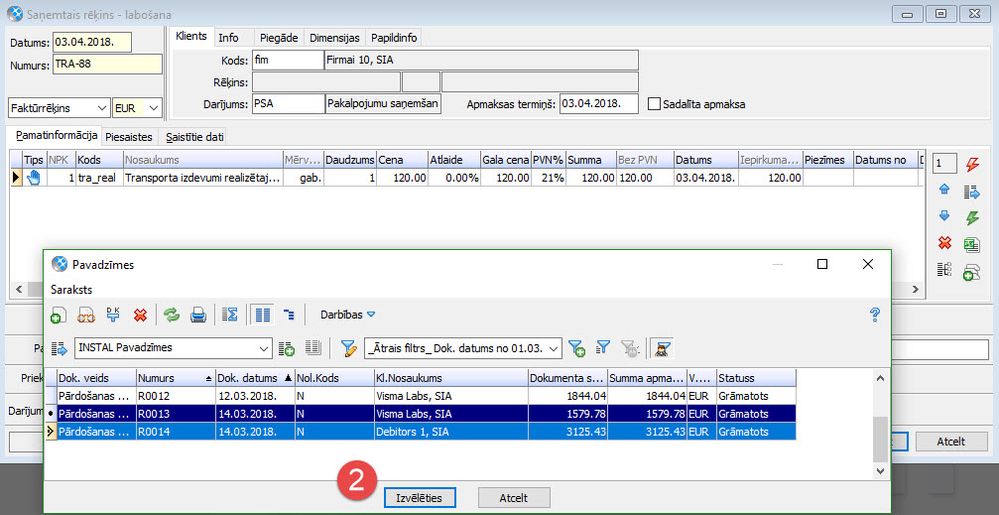This screenshot has width=999, height=515.
Task: Click the red X delete icon in Pavadzīmes toolbar
Action: click(140, 315)
